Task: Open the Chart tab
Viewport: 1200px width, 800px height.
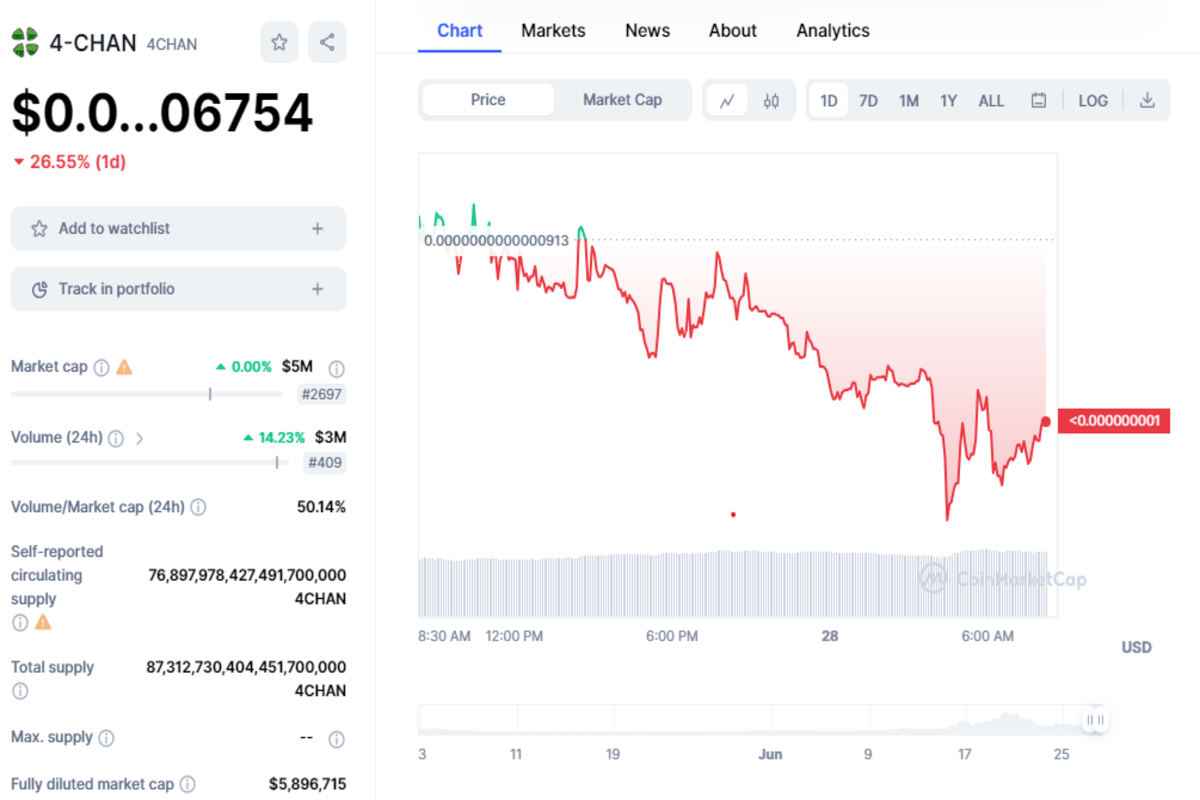Action: (x=460, y=31)
